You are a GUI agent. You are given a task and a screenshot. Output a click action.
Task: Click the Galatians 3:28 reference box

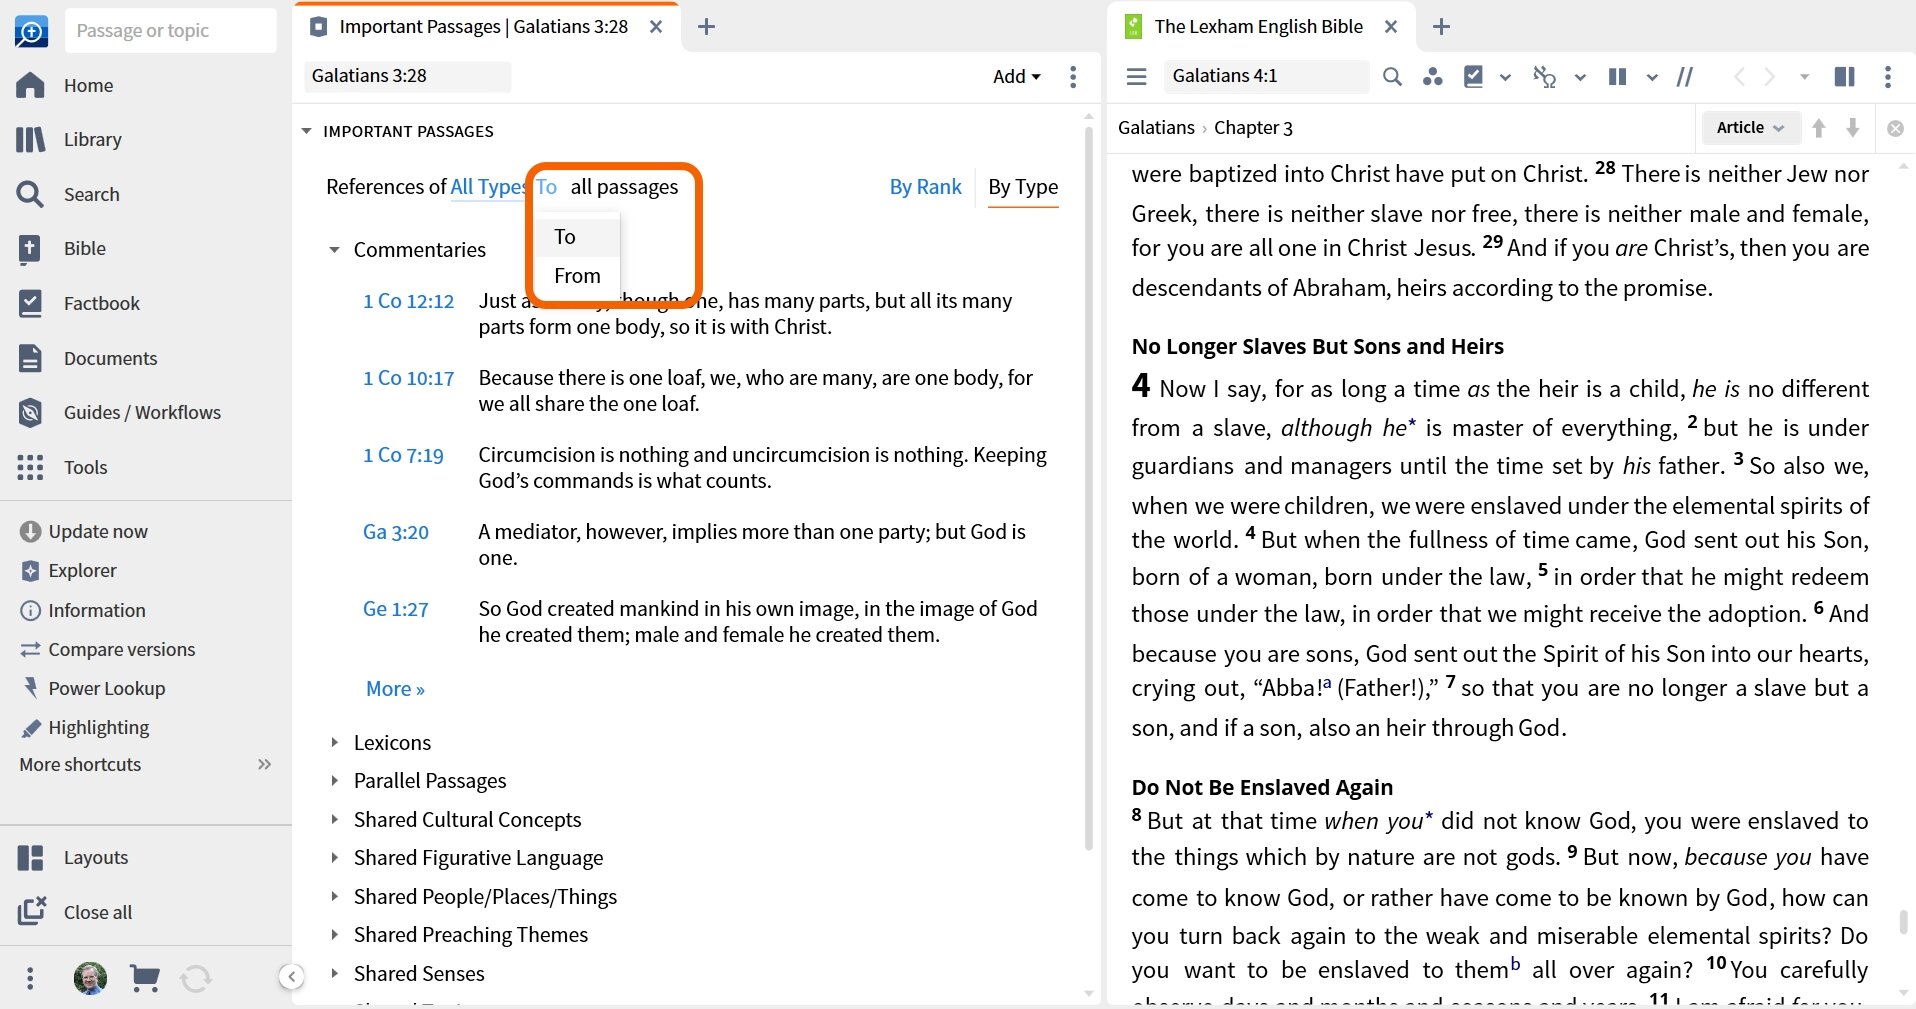(x=407, y=76)
